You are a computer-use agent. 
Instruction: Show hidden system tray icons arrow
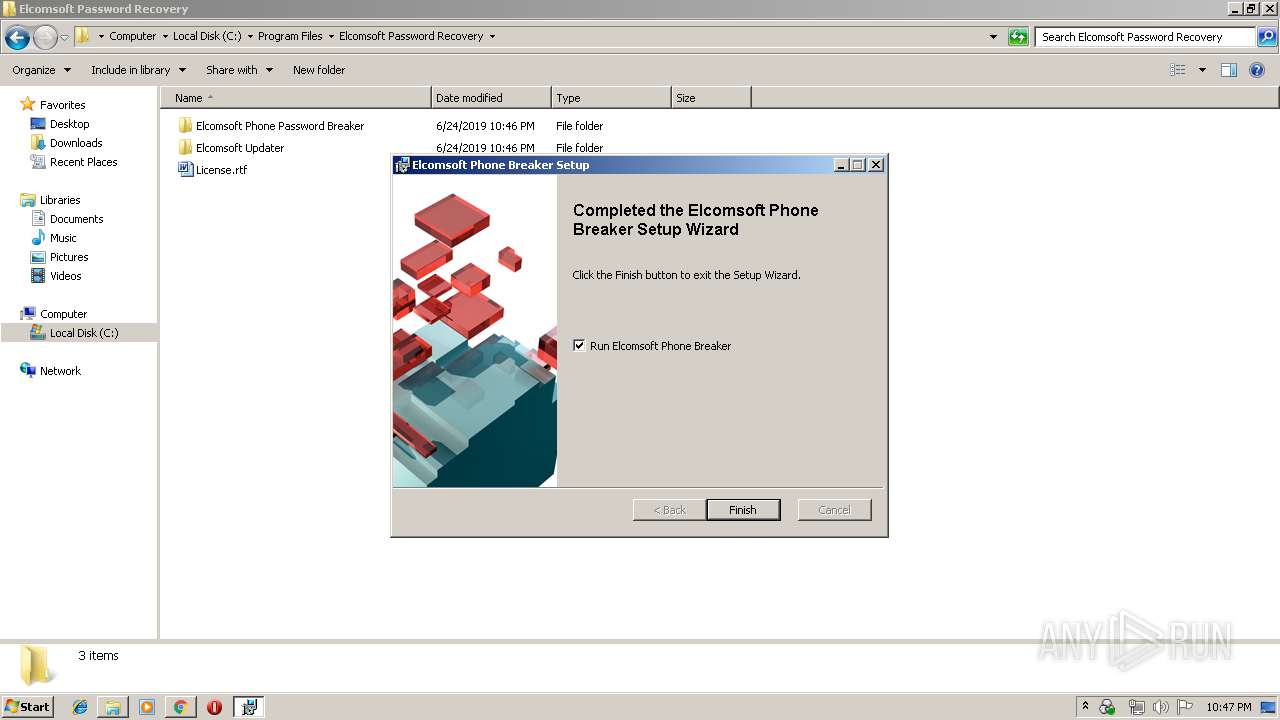(1085, 707)
